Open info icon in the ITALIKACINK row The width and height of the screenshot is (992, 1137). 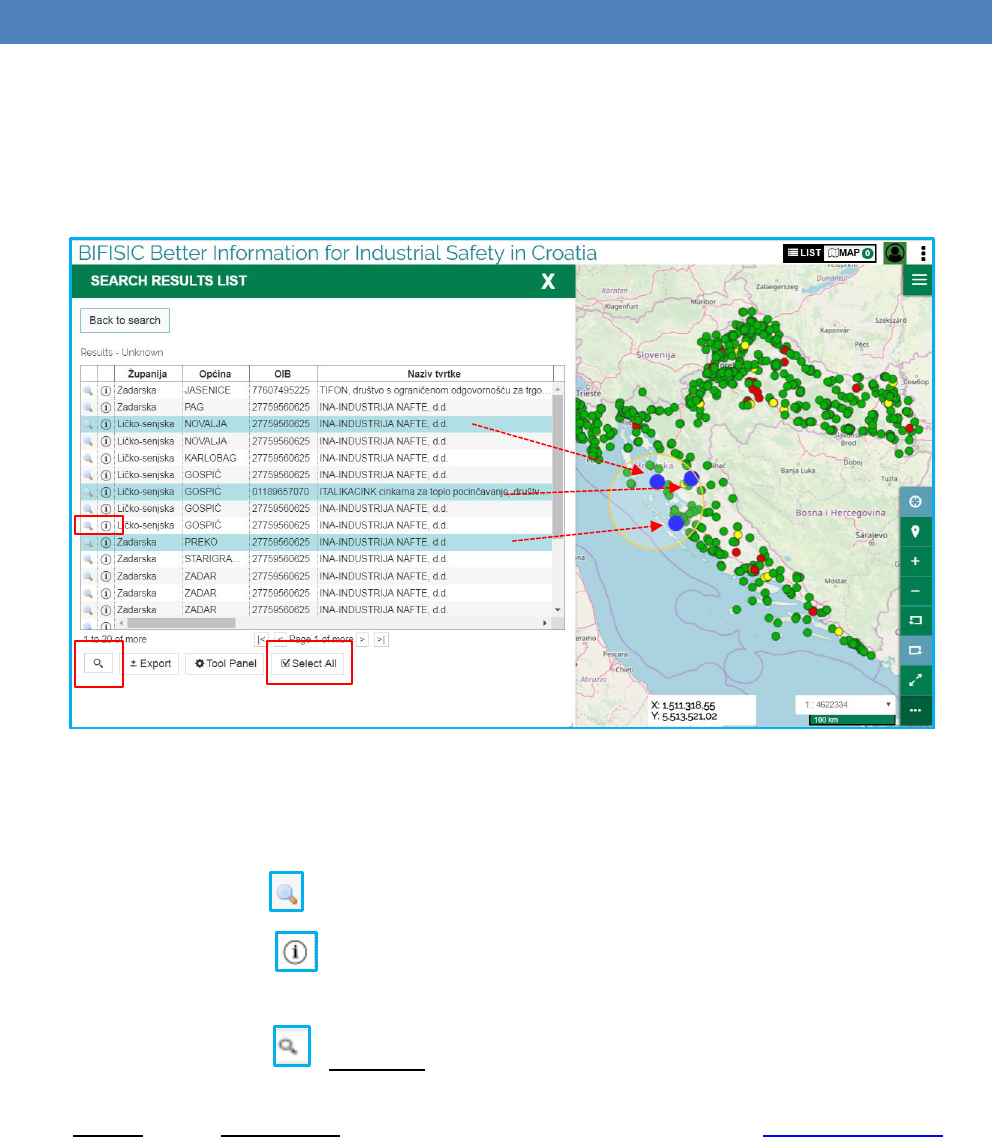click(x=106, y=492)
